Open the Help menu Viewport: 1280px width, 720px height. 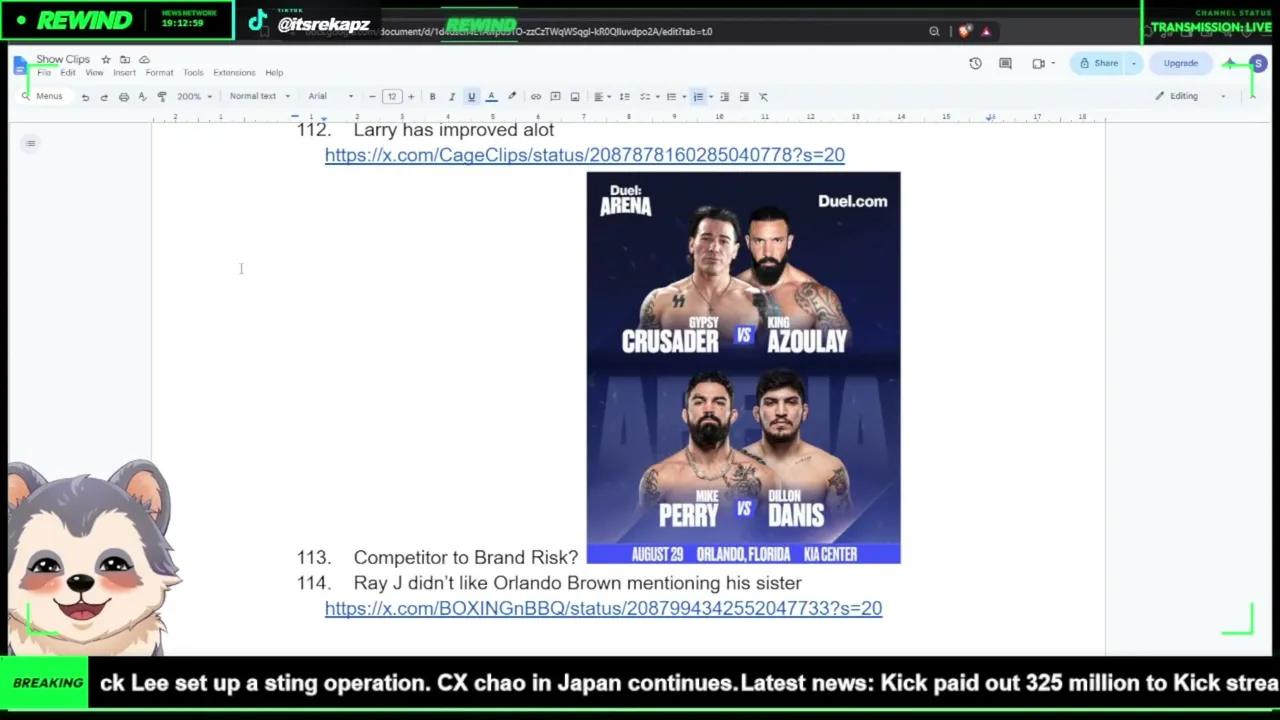[x=274, y=73]
